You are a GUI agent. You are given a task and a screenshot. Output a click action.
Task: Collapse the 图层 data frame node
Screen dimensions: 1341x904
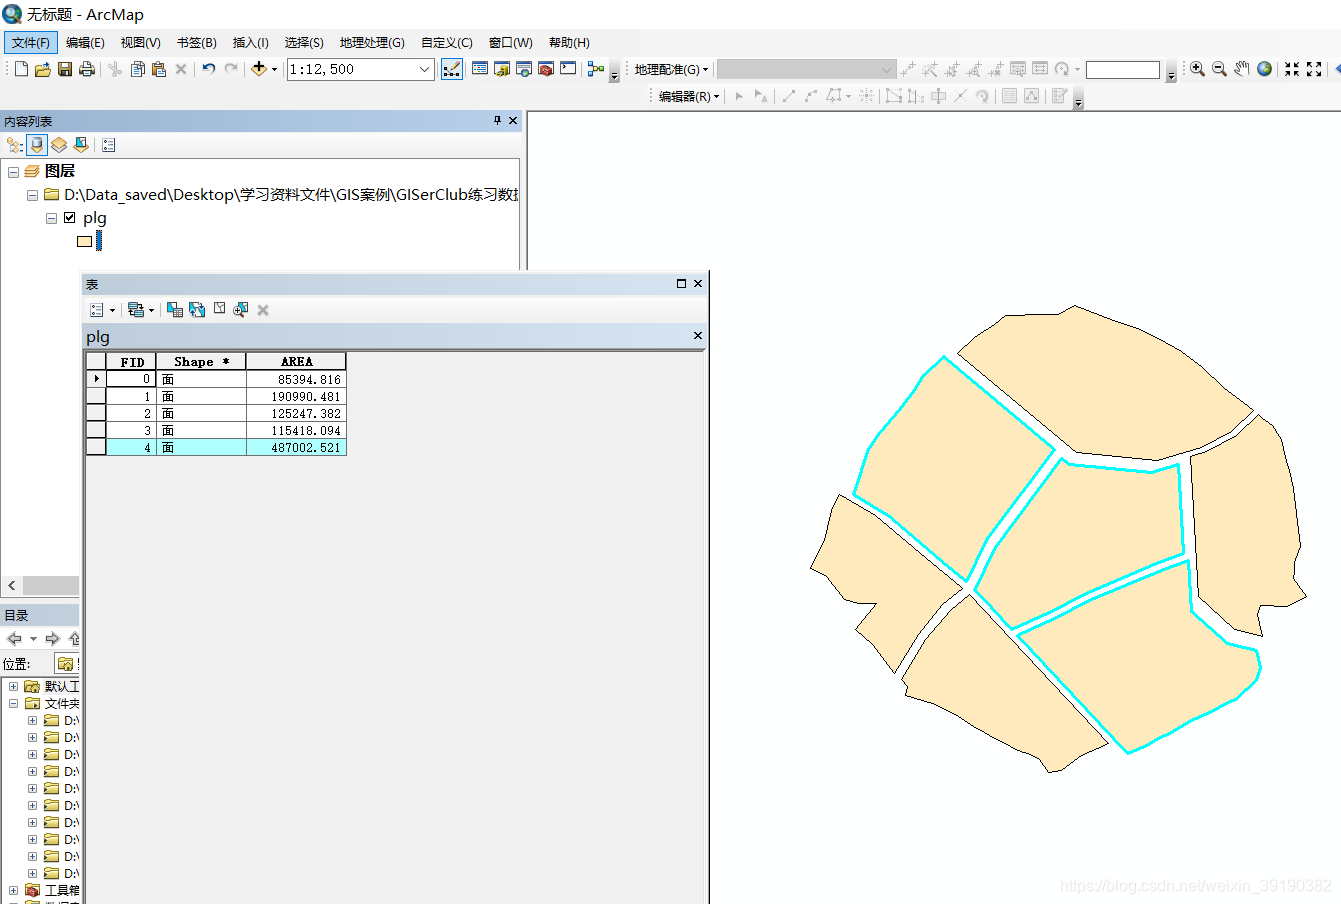[x=13, y=172]
